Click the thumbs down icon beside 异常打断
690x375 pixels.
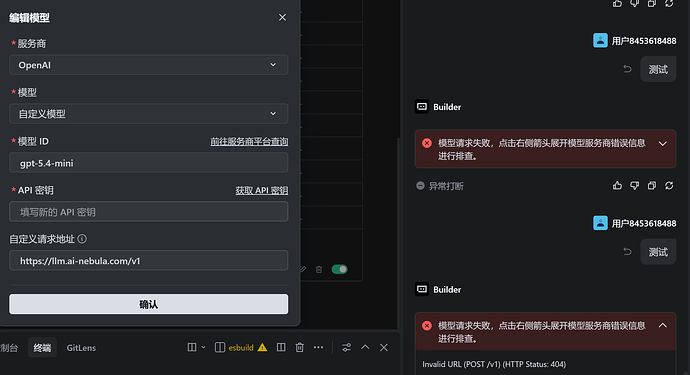635,186
